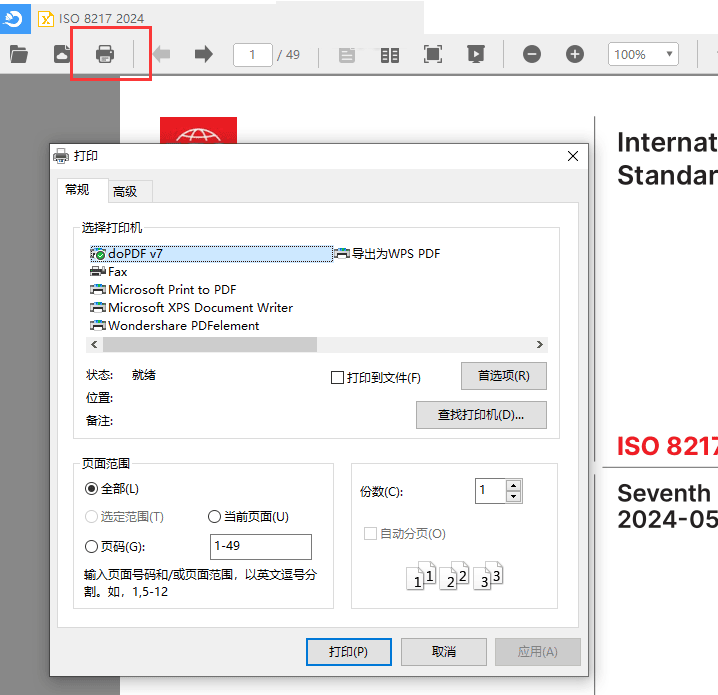Click the page range 1-49 input field
The height and width of the screenshot is (695, 718).
pyautogui.click(x=261, y=547)
